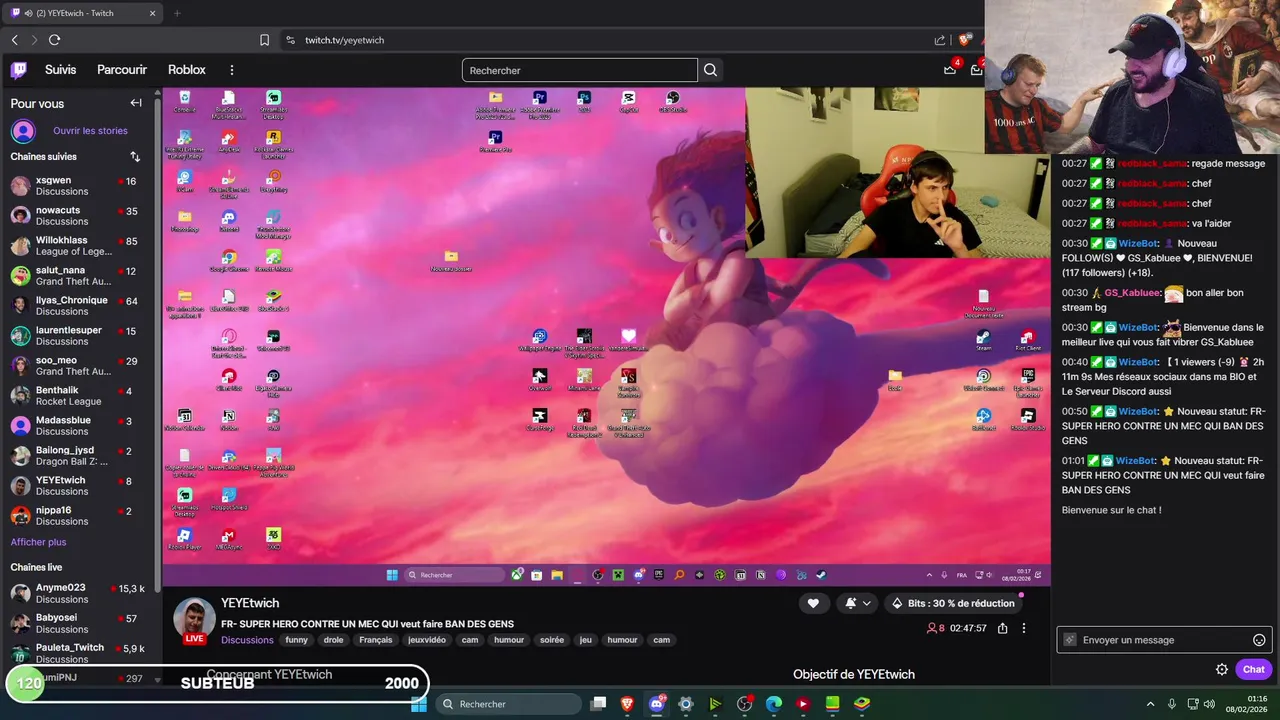Click the streamer avatar with LIVE badge
Image resolution: width=1280 pixels, height=720 pixels.
click(x=194, y=620)
